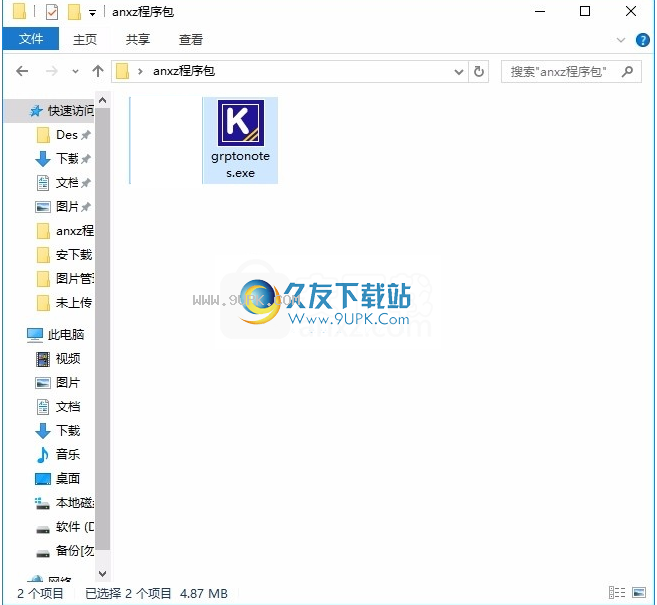657x605 pixels.
Task: Open 文档 under 此电脑
Action: point(58,407)
